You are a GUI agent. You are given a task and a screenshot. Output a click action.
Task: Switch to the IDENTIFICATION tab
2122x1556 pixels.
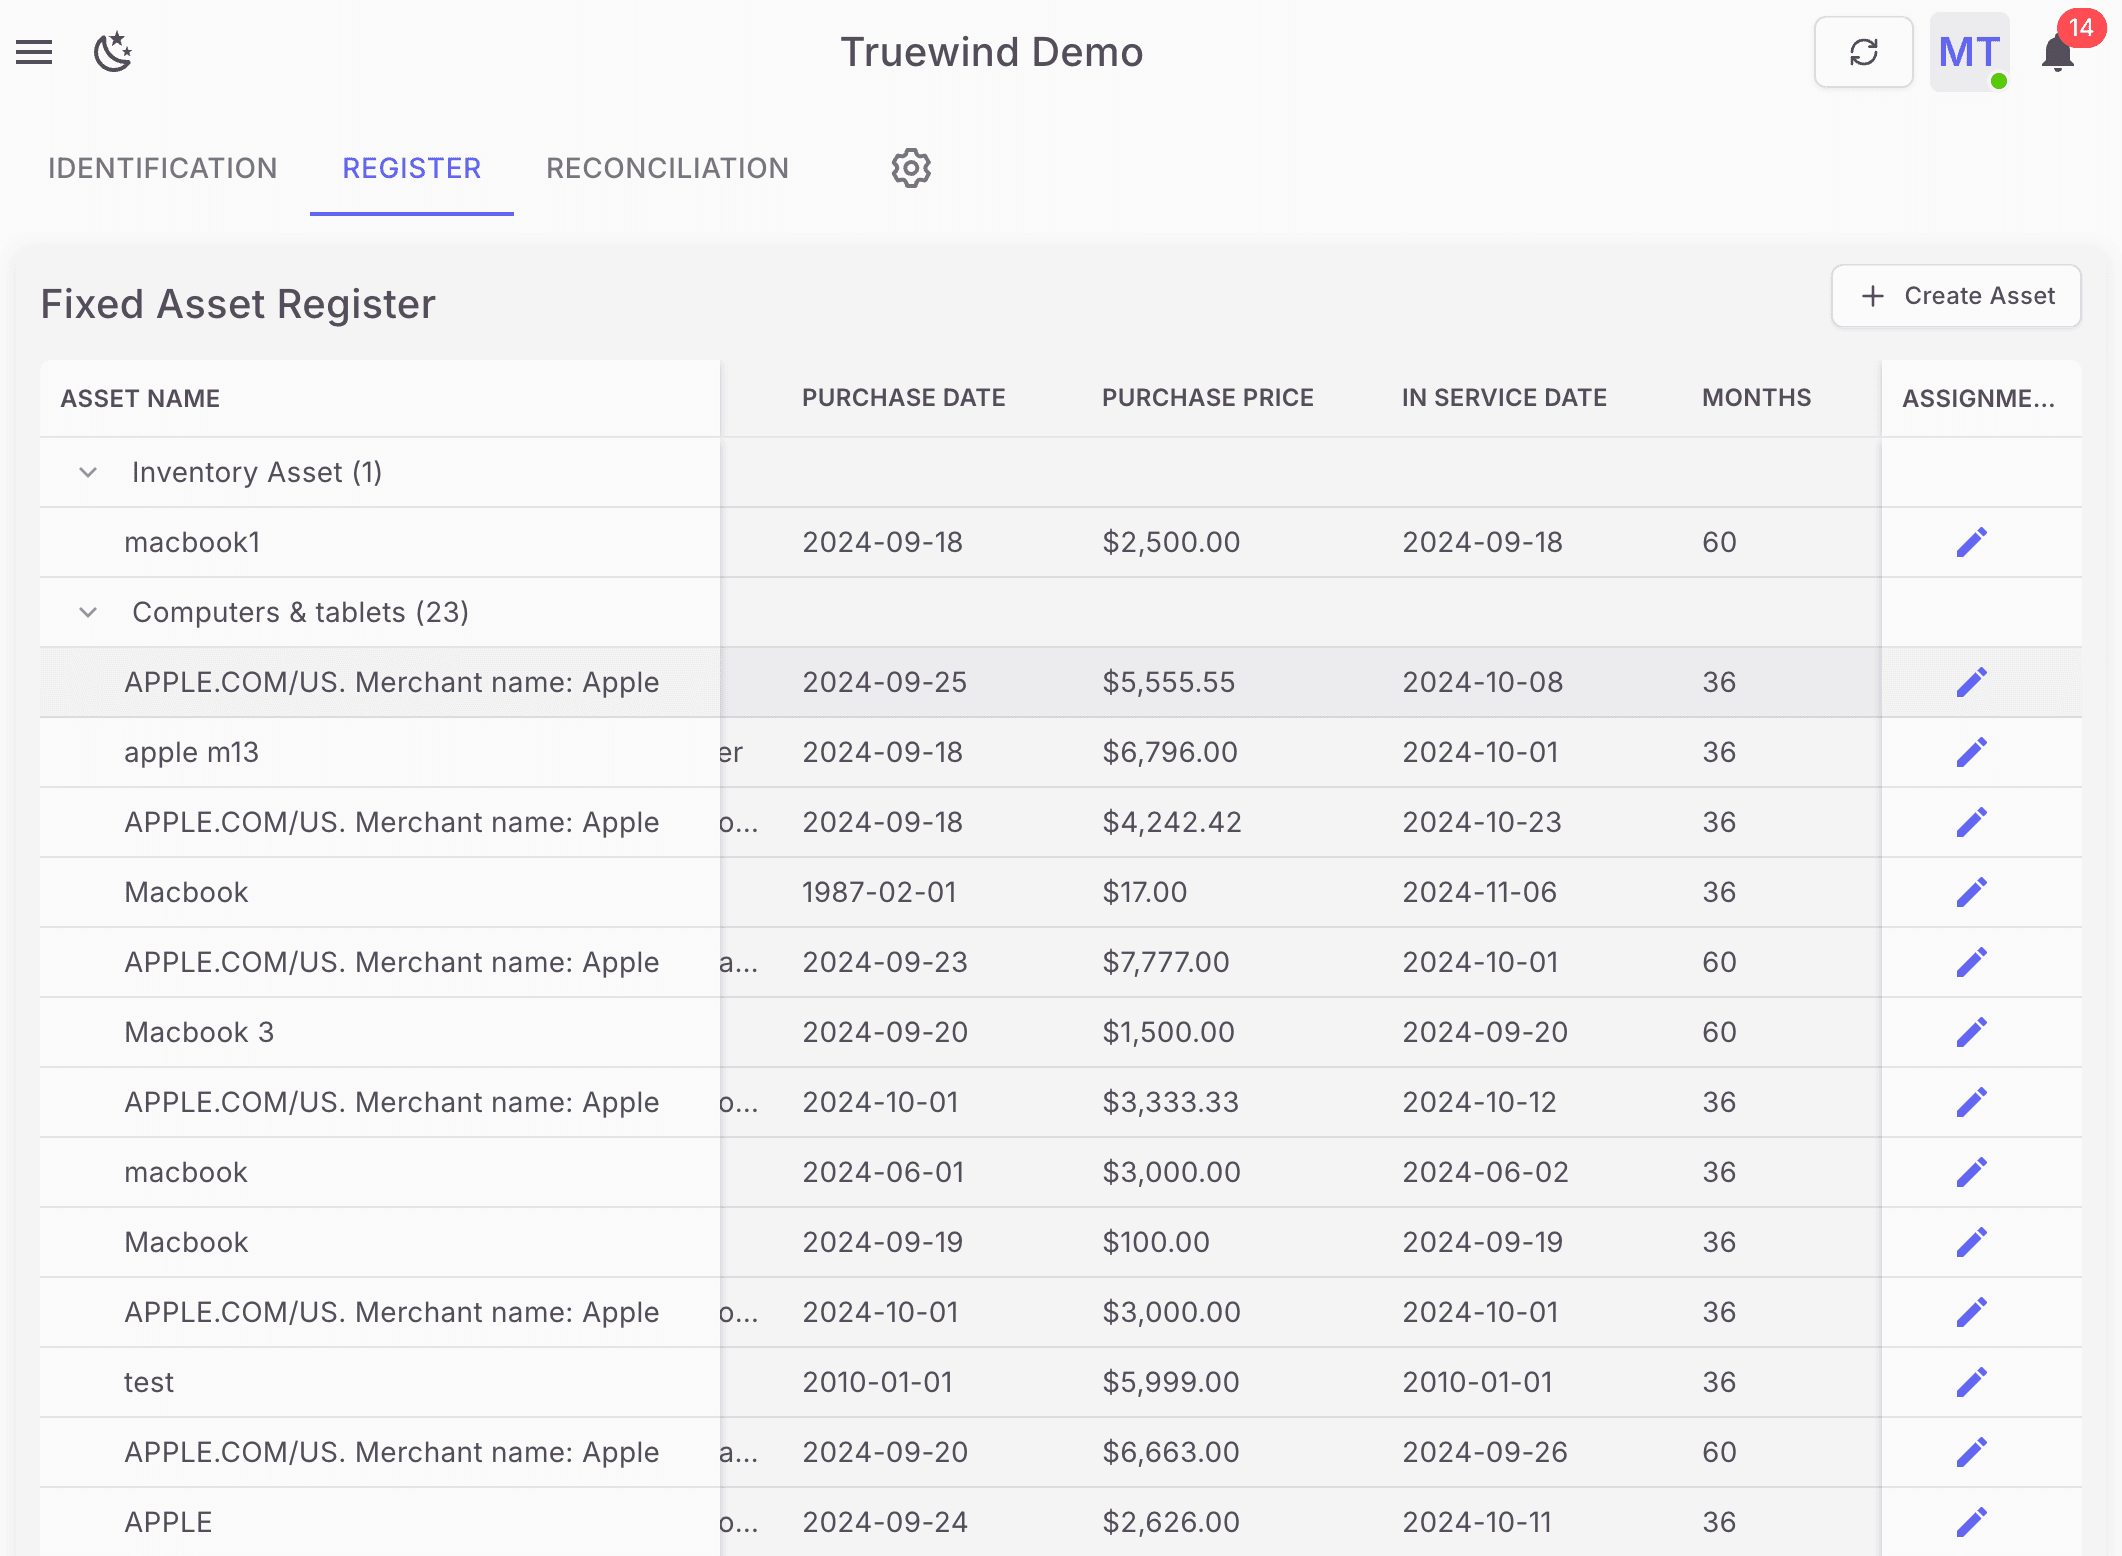pyautogui.click(x=163, y=168)
